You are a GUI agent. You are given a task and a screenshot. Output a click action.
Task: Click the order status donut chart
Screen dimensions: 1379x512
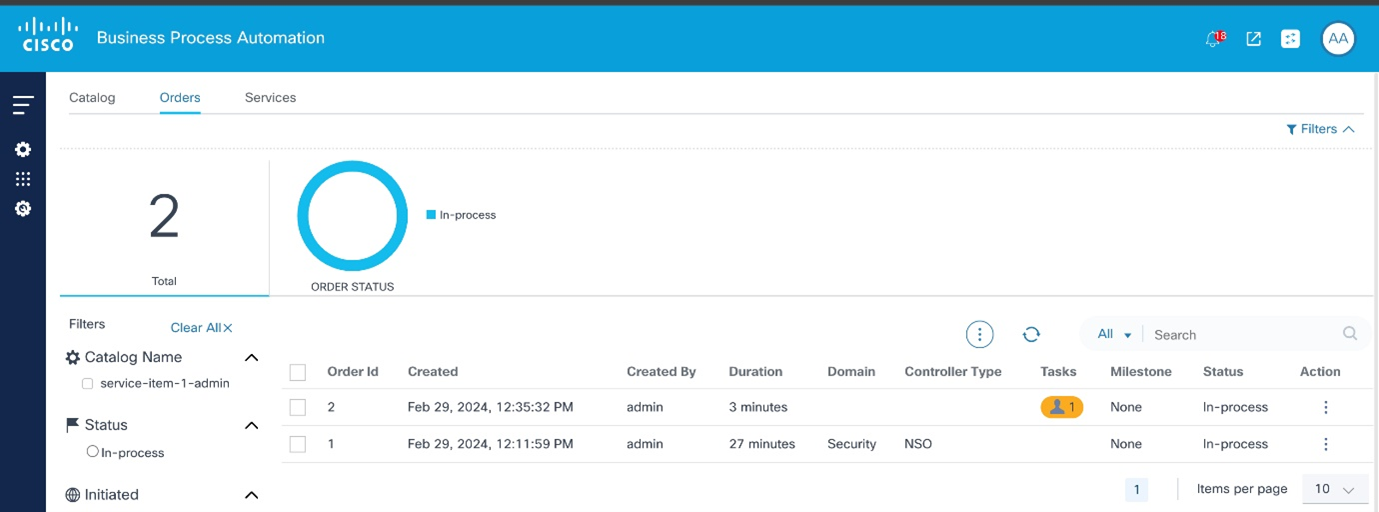(353, 216)
